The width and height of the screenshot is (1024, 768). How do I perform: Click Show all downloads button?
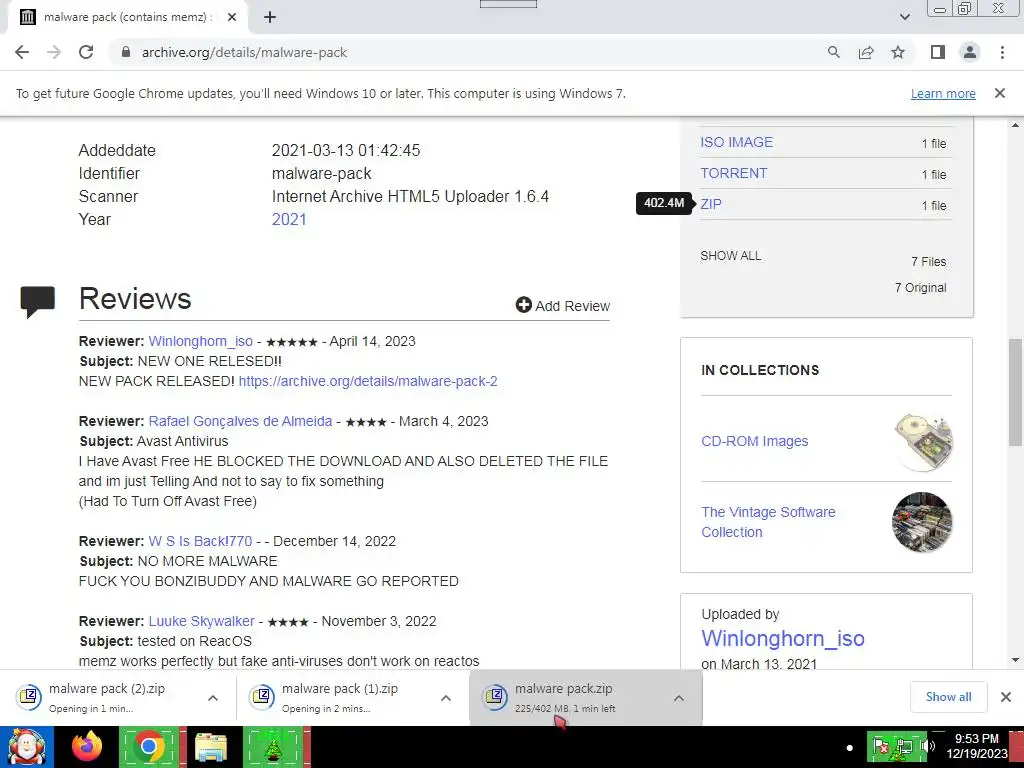(948, 697)
